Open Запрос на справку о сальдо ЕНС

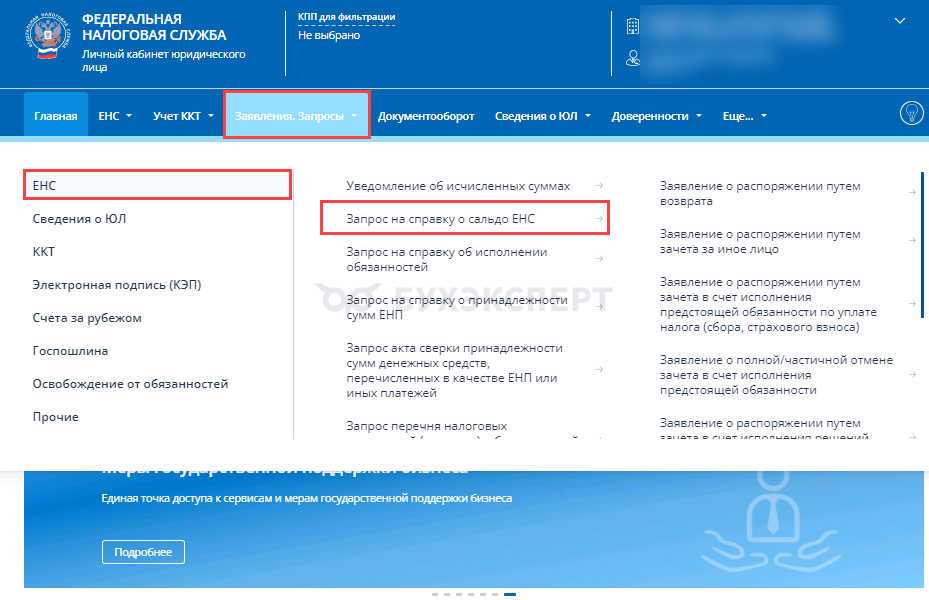coord(440,219)
